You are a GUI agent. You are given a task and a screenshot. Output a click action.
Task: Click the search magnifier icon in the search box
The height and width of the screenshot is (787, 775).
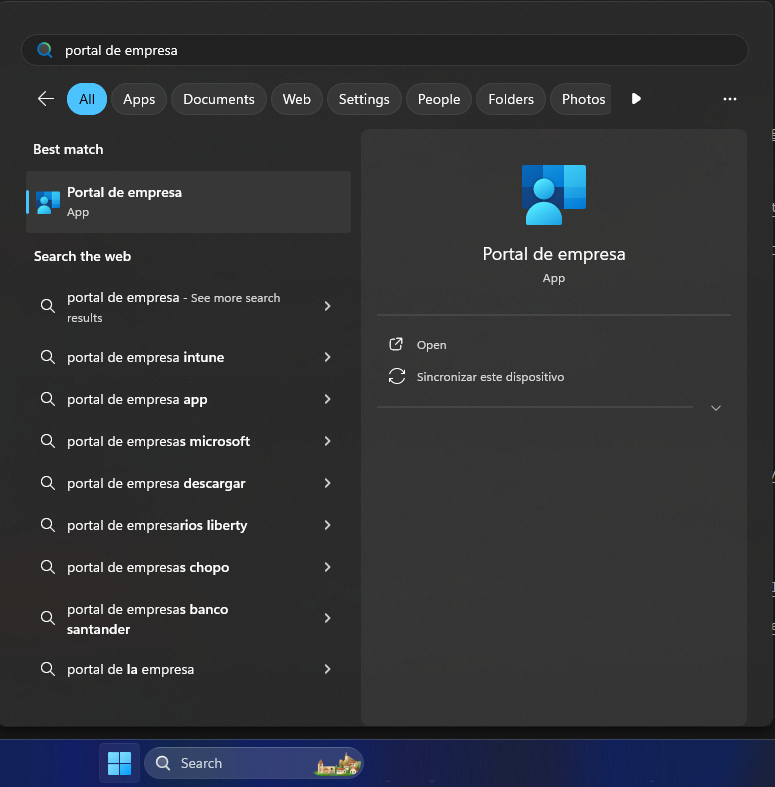[x=44, y=50]
